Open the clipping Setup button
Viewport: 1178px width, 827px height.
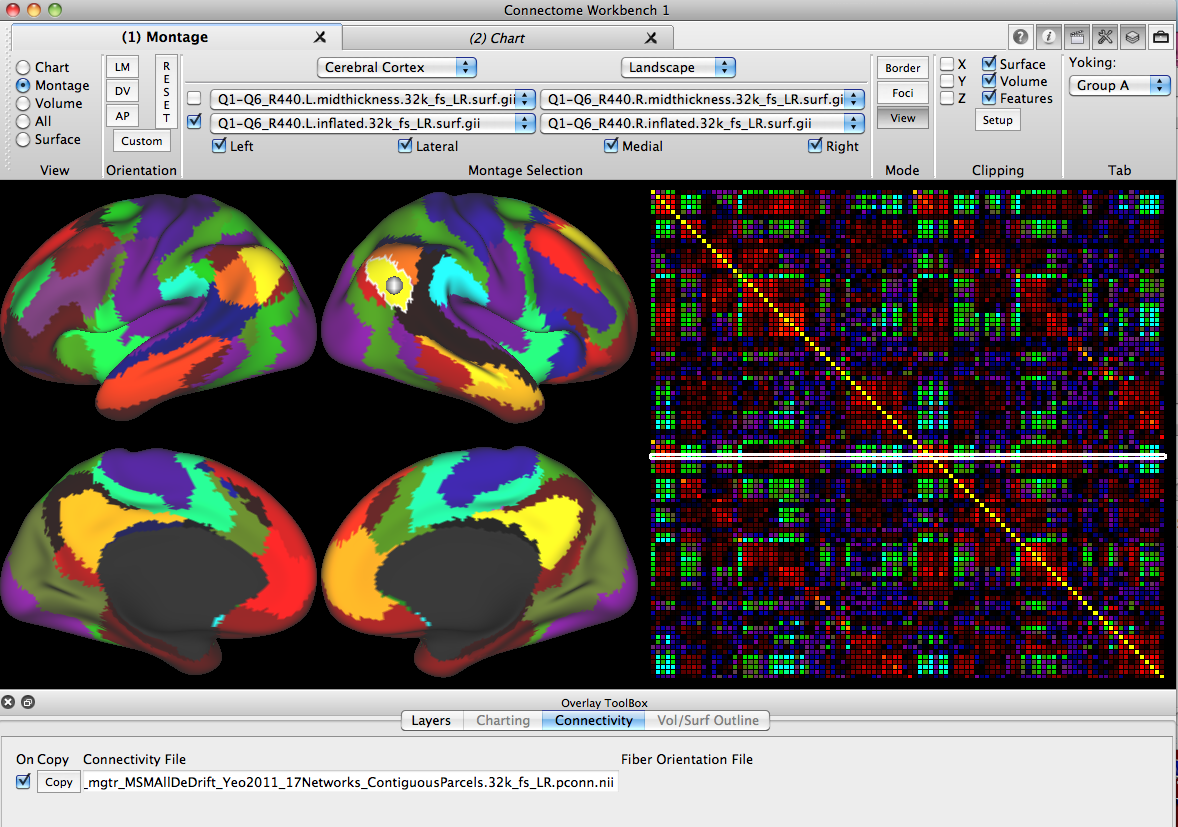pos(997,120)
